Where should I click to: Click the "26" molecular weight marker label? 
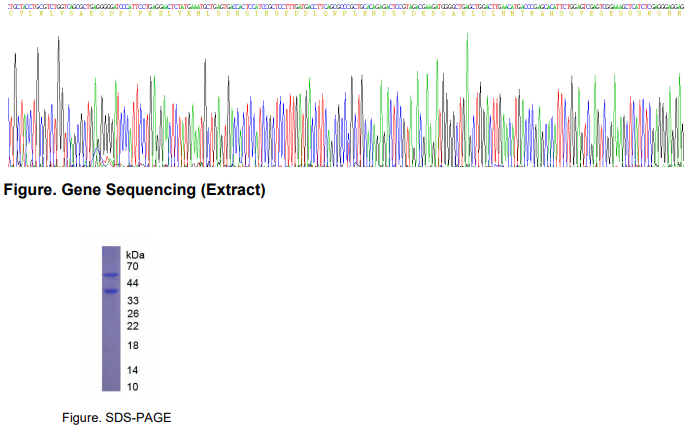133,313
